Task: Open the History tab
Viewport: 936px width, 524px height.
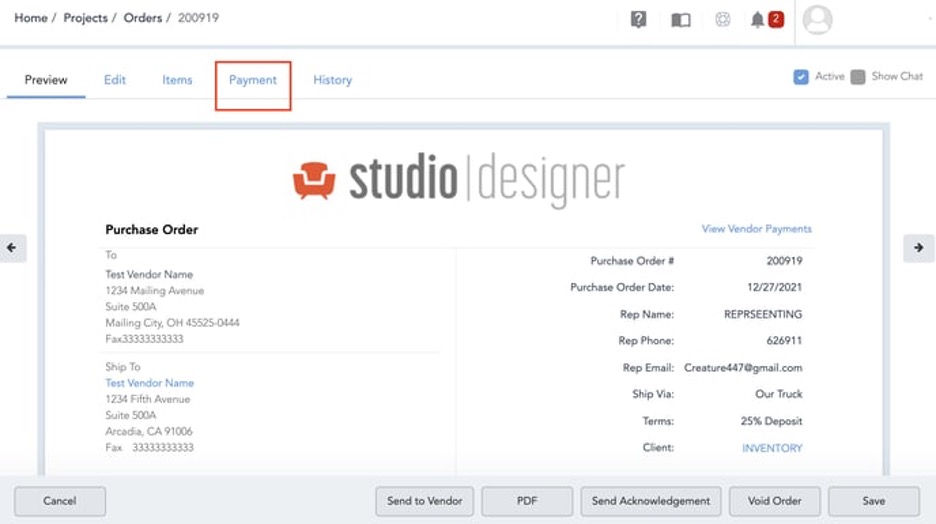Action: tap(332, 80)
